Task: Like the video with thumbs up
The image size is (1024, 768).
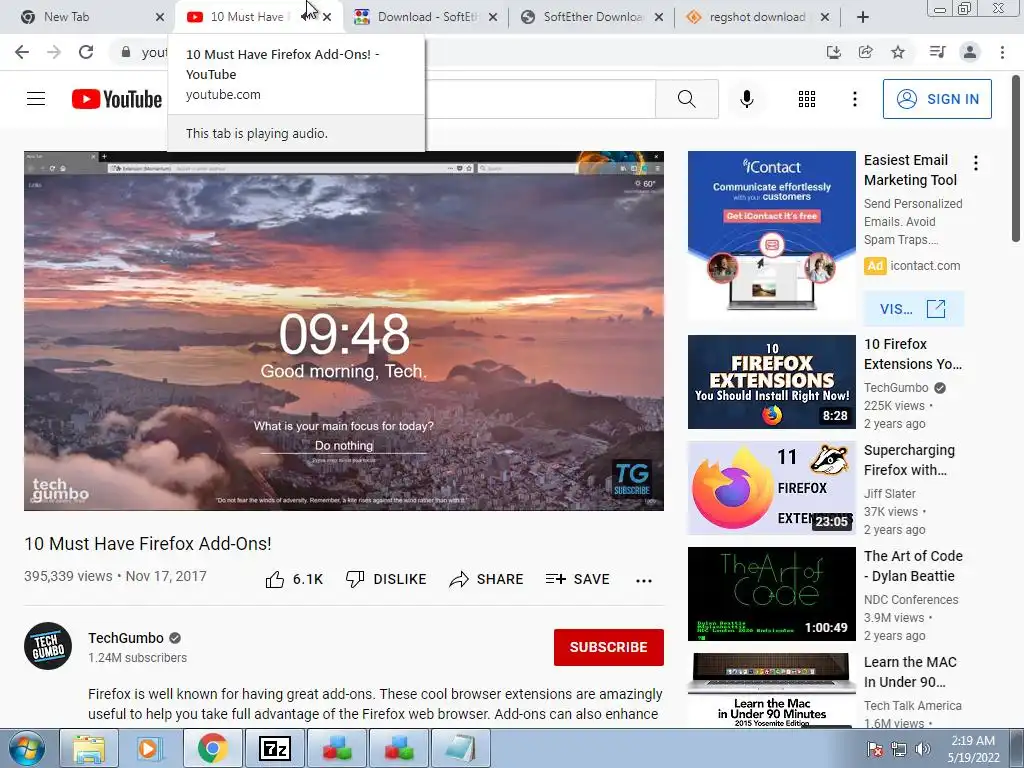Action: 294,579
